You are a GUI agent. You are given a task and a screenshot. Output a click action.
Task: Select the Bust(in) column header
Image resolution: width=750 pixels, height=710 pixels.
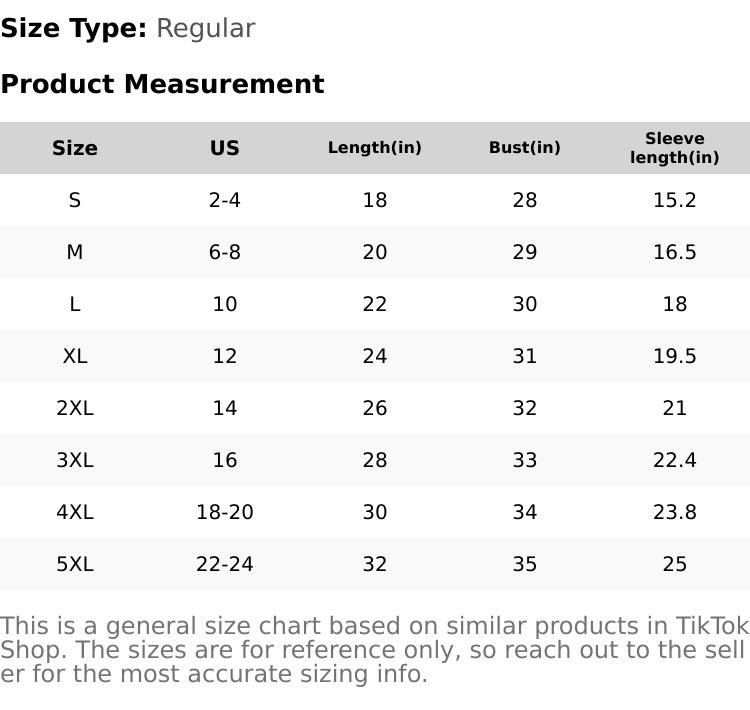pyautogui.click(x=525, y=148)
